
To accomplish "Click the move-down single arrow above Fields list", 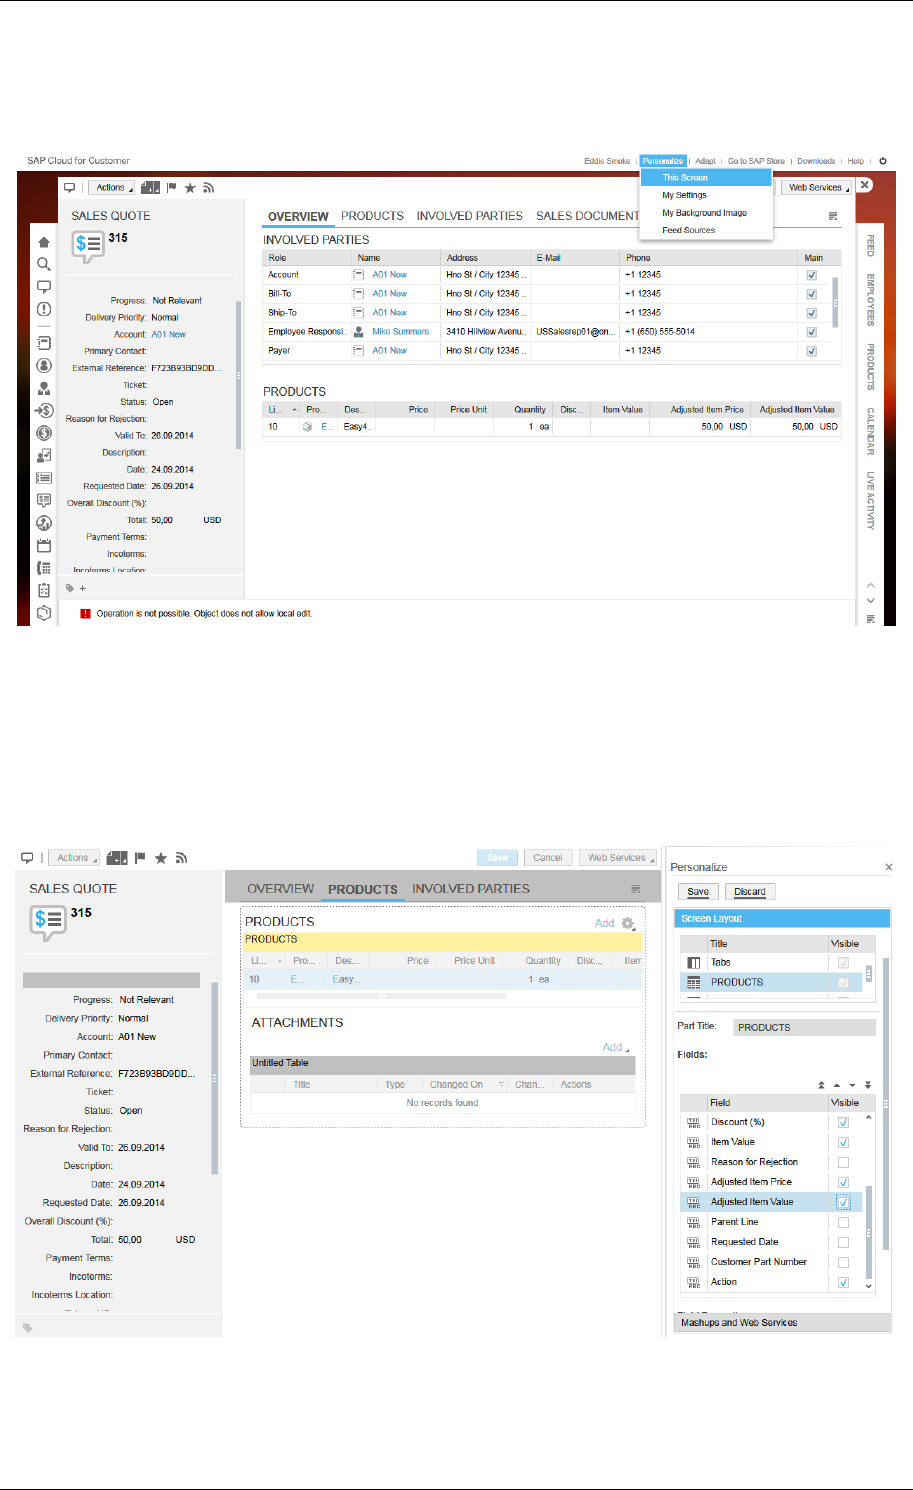I will click(x=853, y=1085).
